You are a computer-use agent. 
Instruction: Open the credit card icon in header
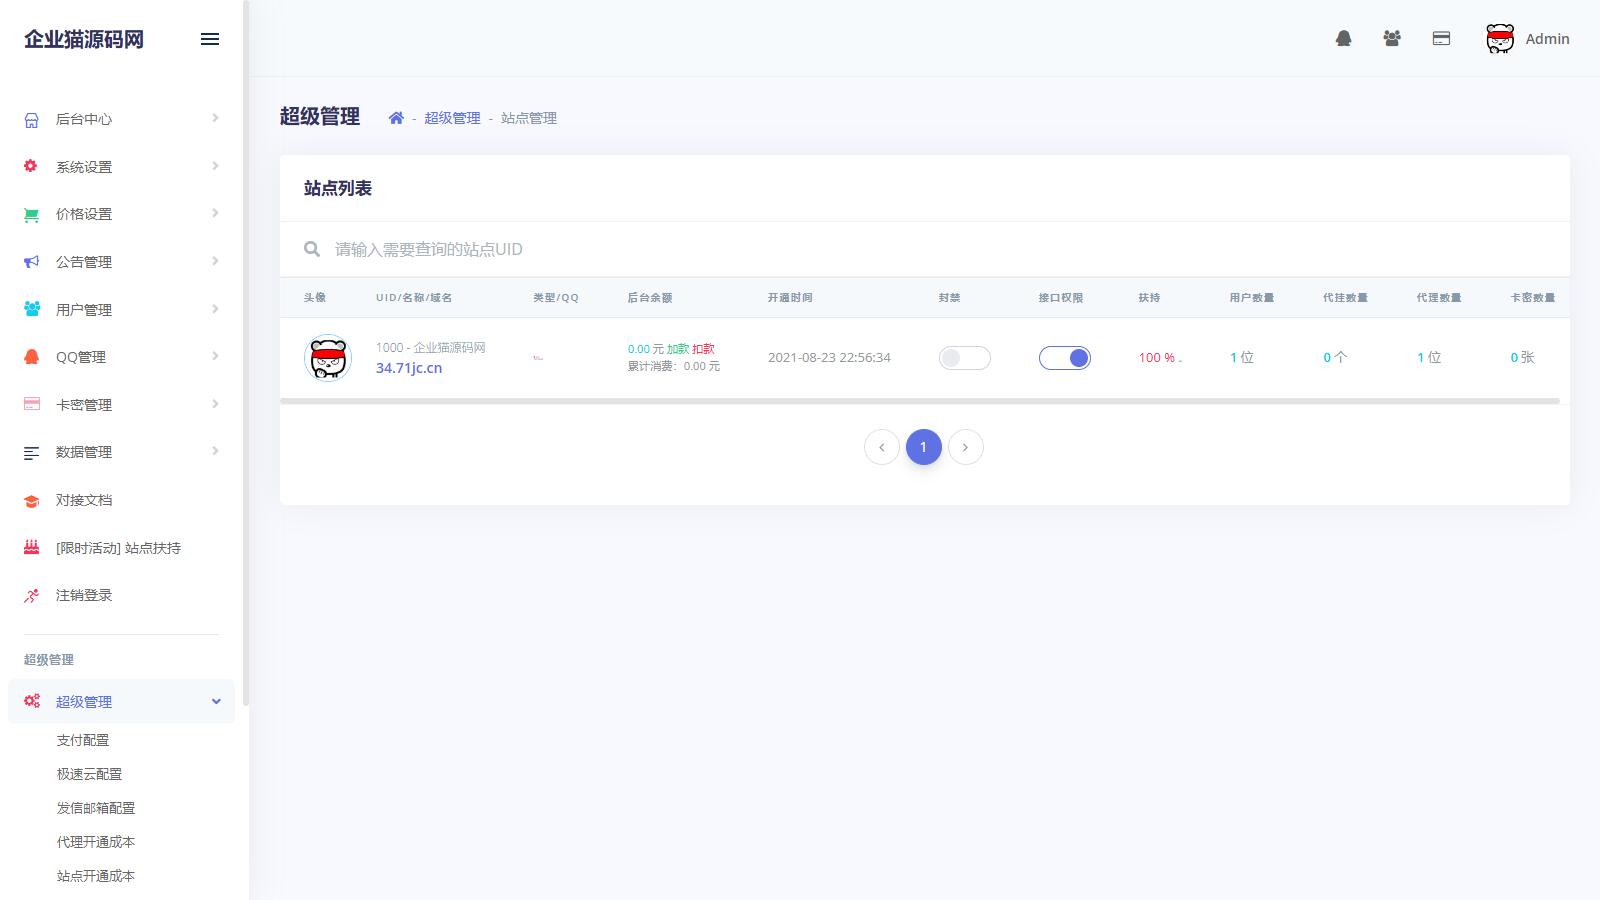(x=1441, y=39)
